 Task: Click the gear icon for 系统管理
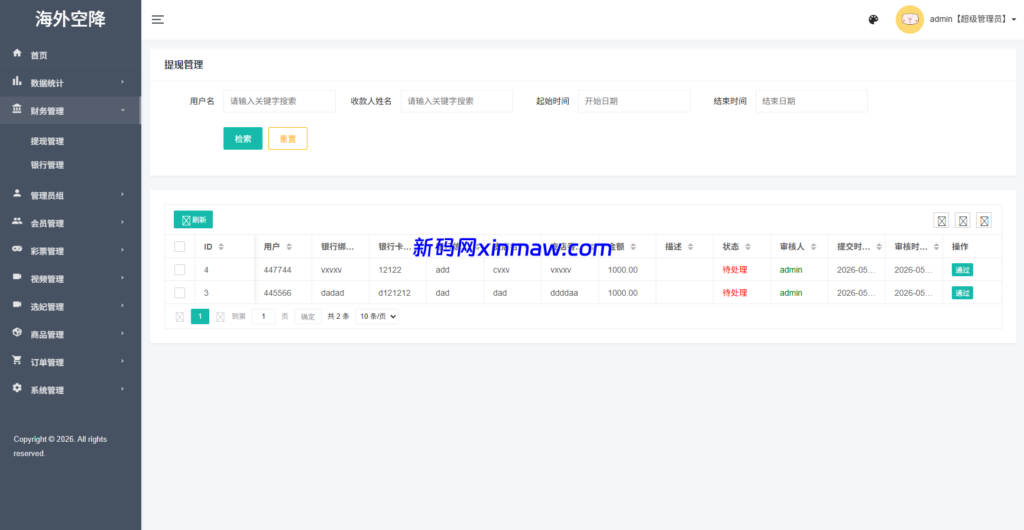point(18,388)
